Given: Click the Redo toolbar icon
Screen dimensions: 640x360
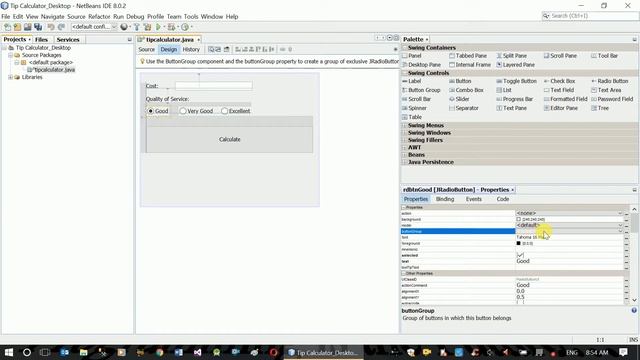Looking at the screenshot, I should (61, 27).
